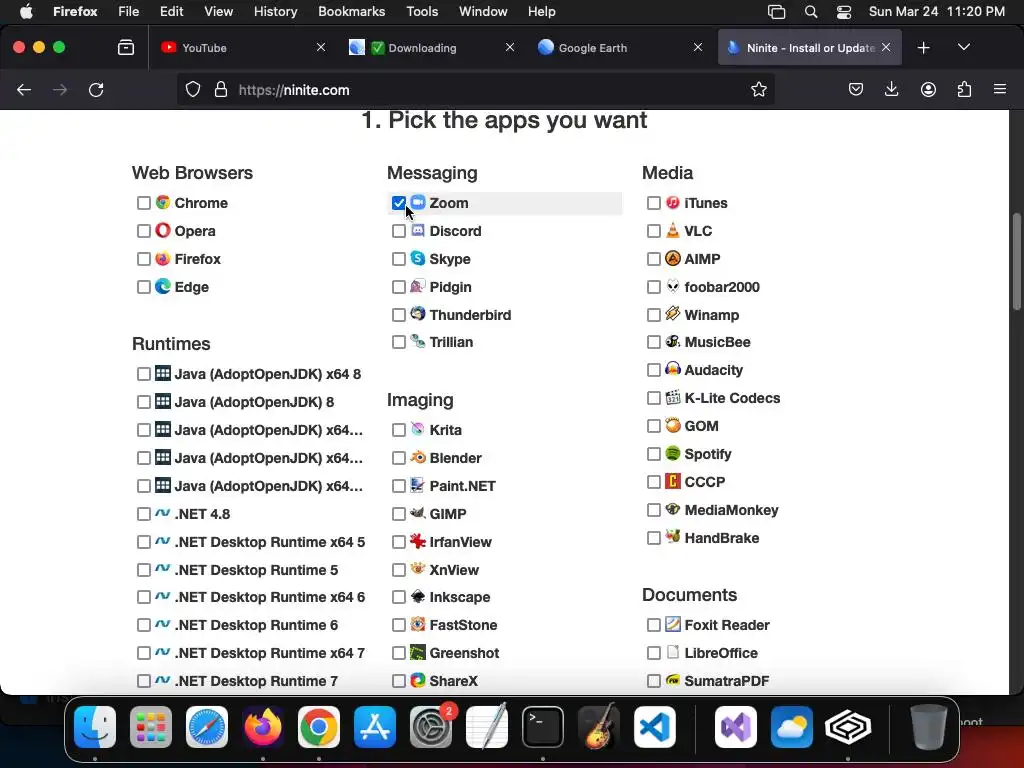Go back to previous page

[x=24, y=89]
